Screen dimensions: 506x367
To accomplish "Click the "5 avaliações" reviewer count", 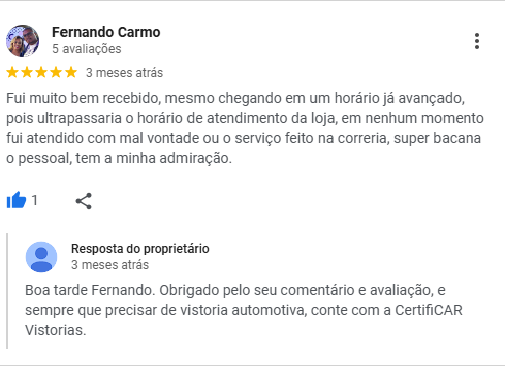I will pos(87,49).
